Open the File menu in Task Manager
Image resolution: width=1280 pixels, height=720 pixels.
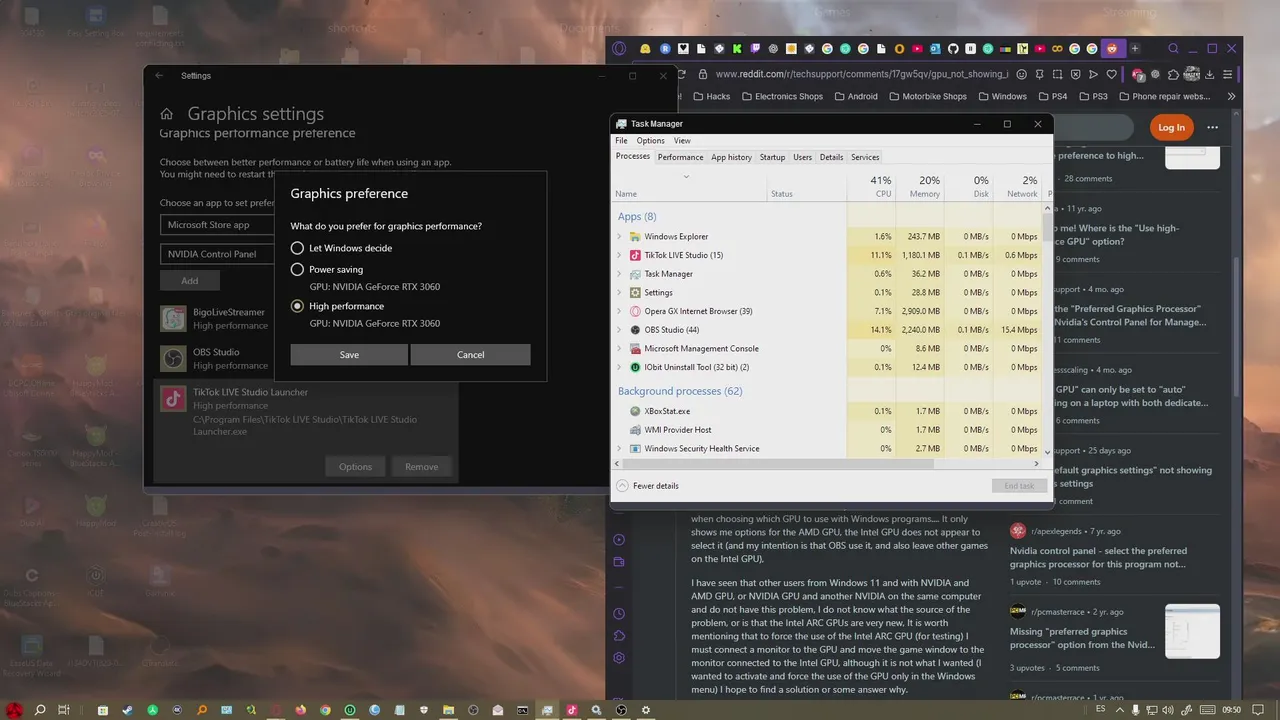pyautogui.click(x=621, y=141)
